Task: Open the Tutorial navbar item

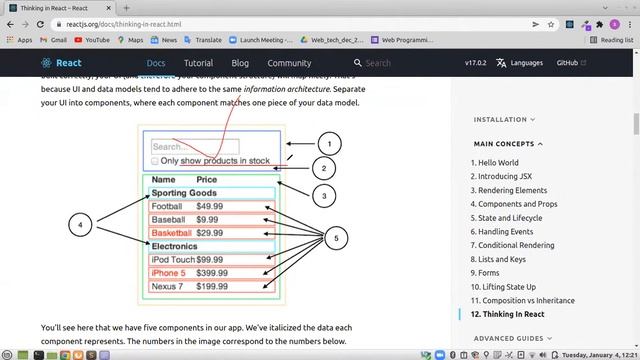Action: [x=198, y=63]
